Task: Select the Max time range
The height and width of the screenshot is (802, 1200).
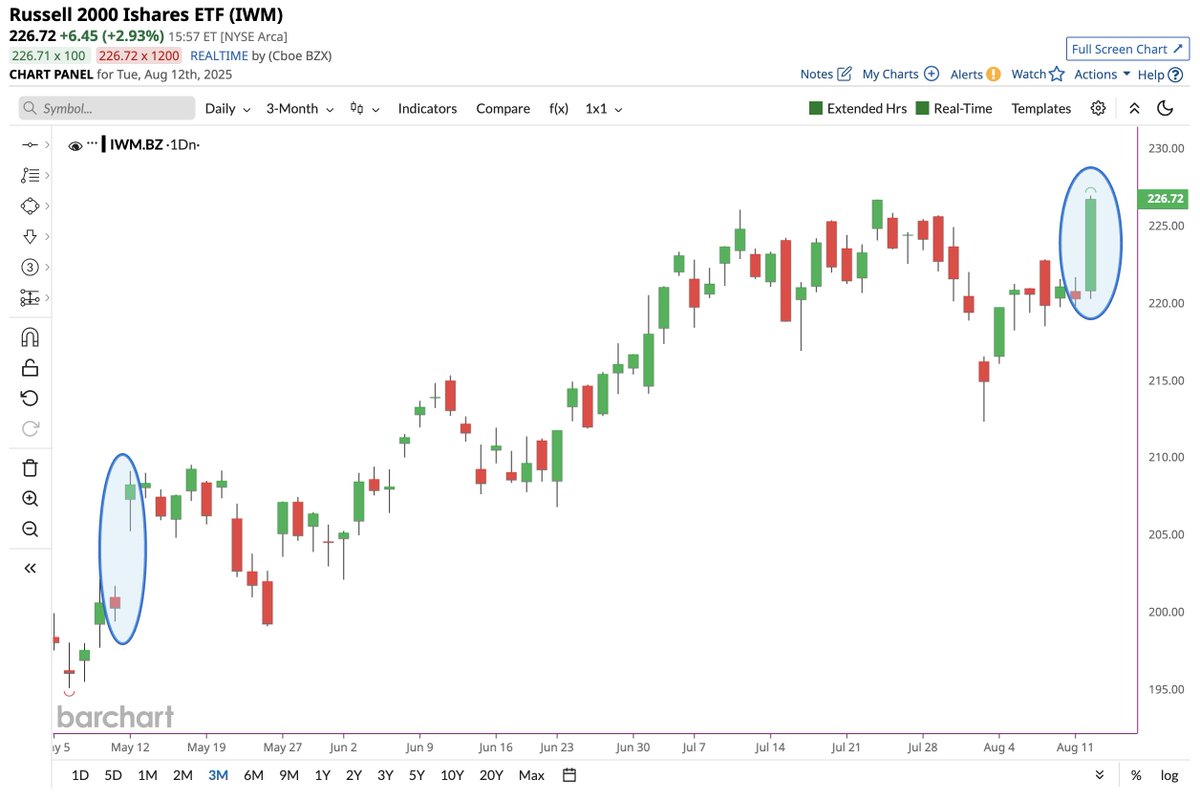Action: tap(532, 775)
